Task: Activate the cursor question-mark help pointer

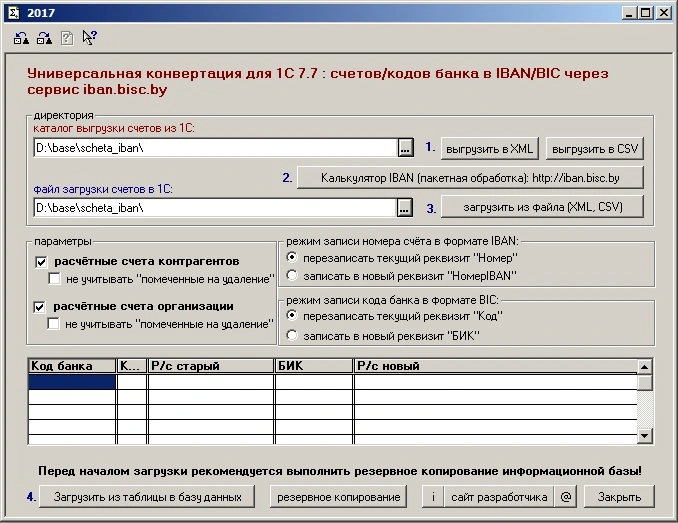Action: [90, 39]
